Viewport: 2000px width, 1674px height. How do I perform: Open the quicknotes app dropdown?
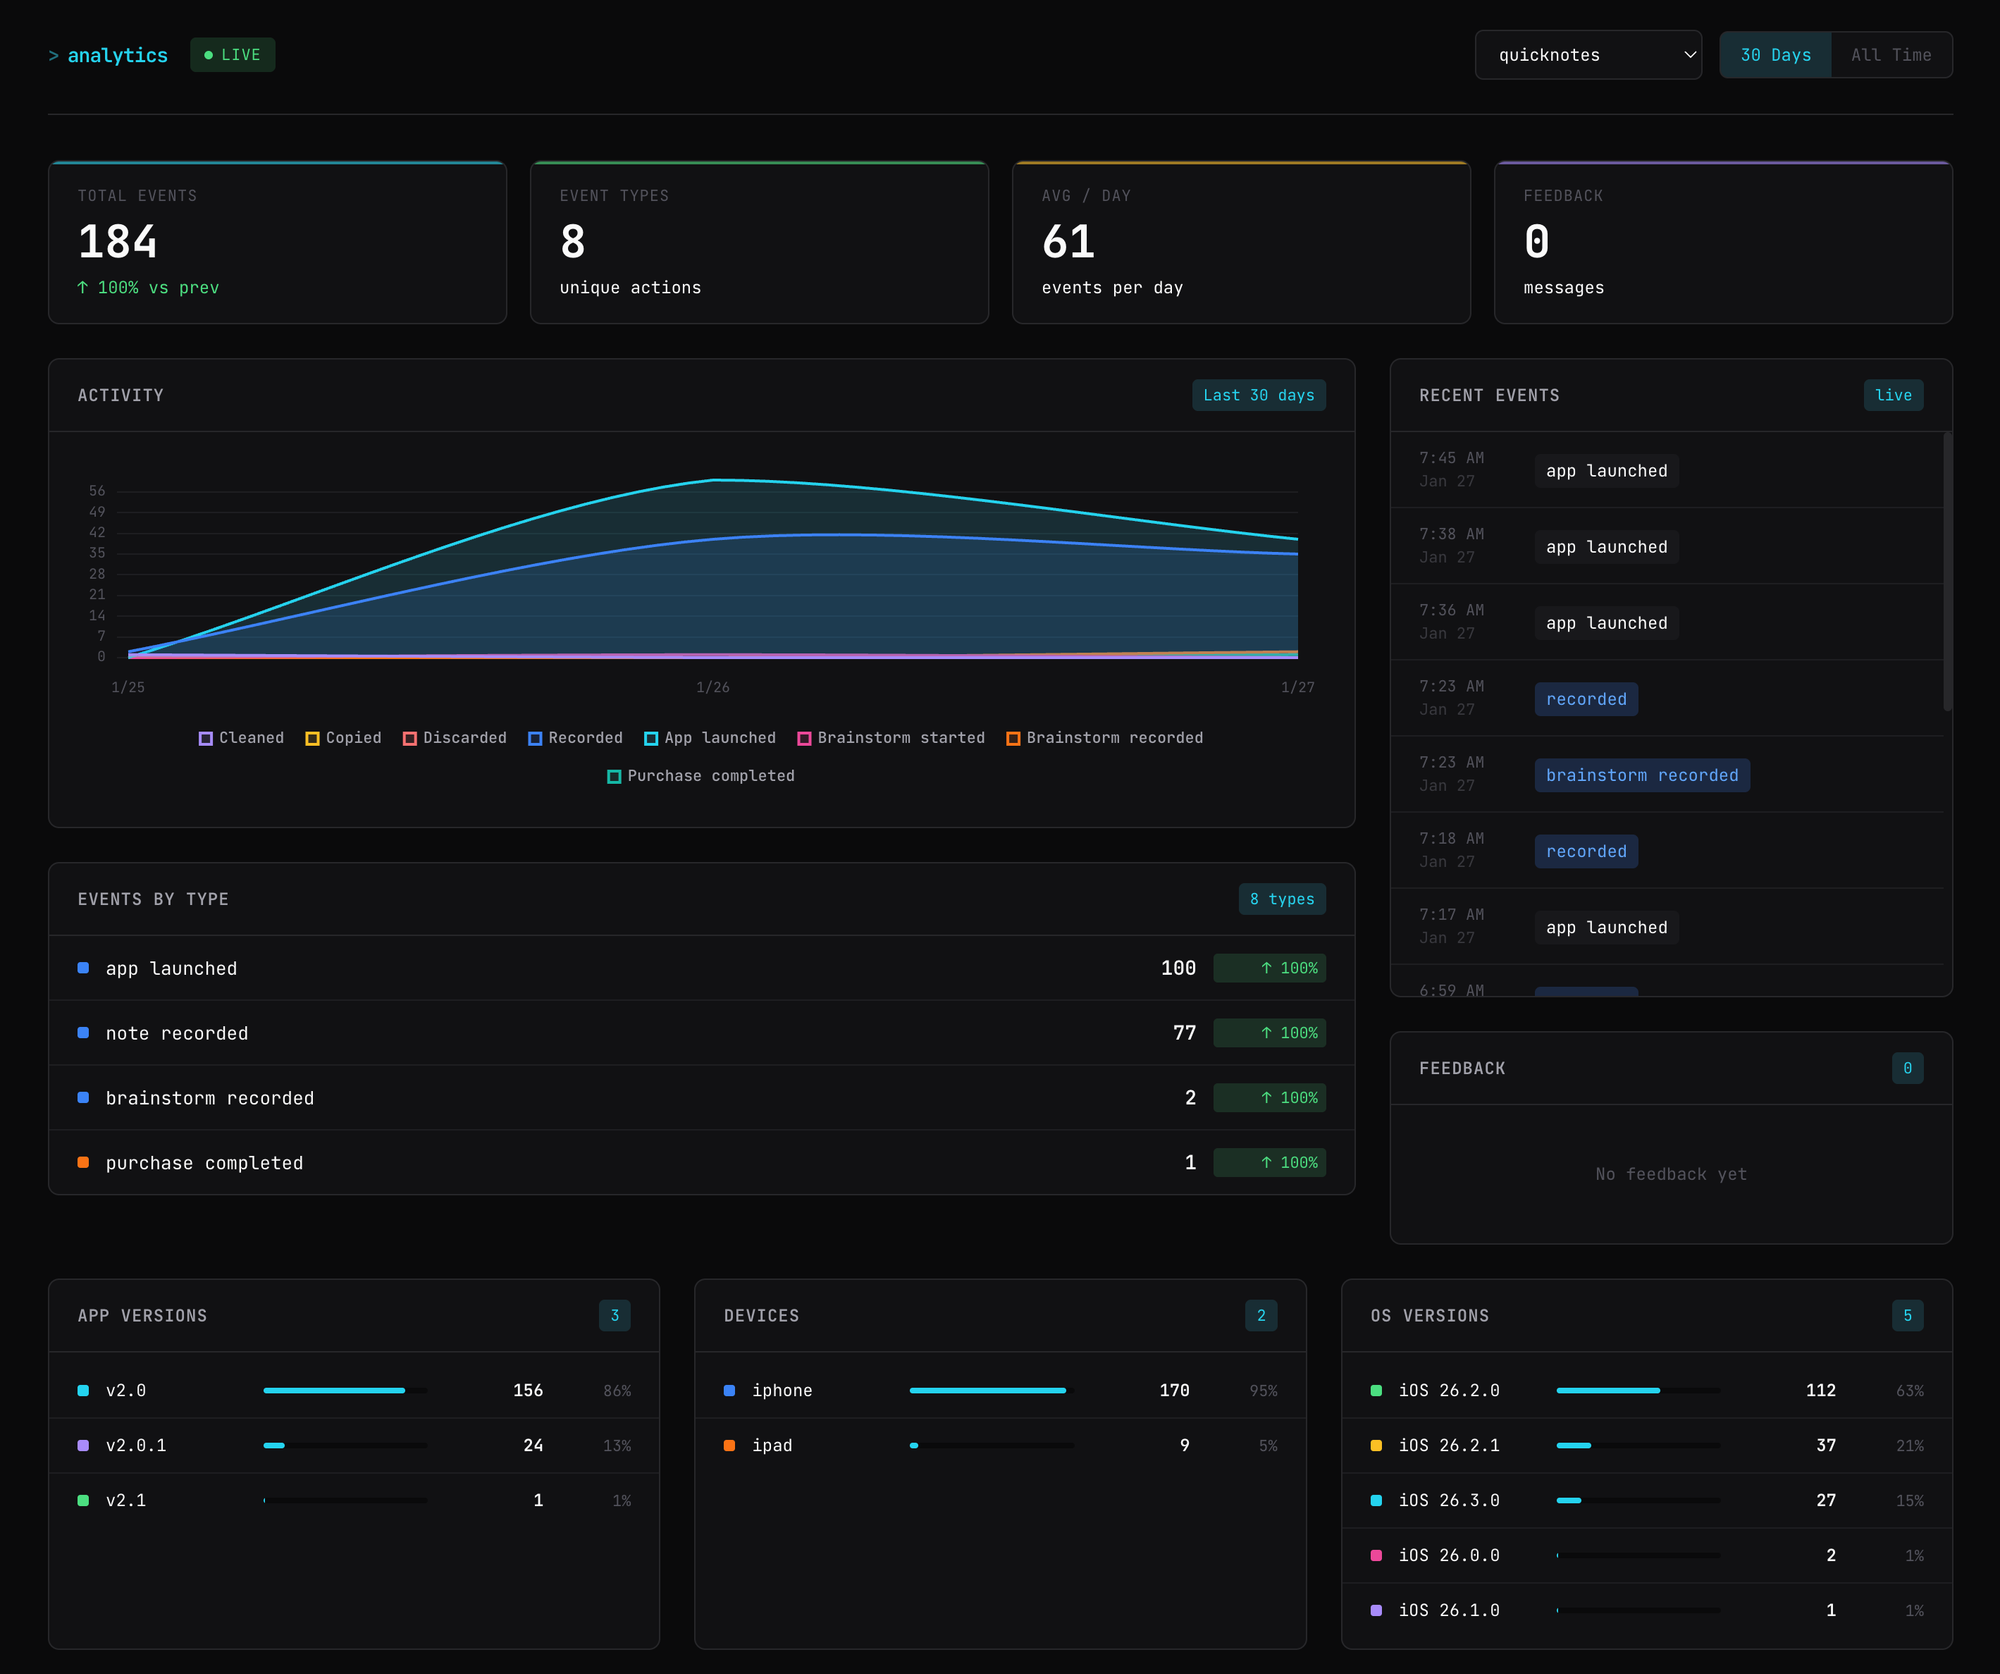(1587, 55)
